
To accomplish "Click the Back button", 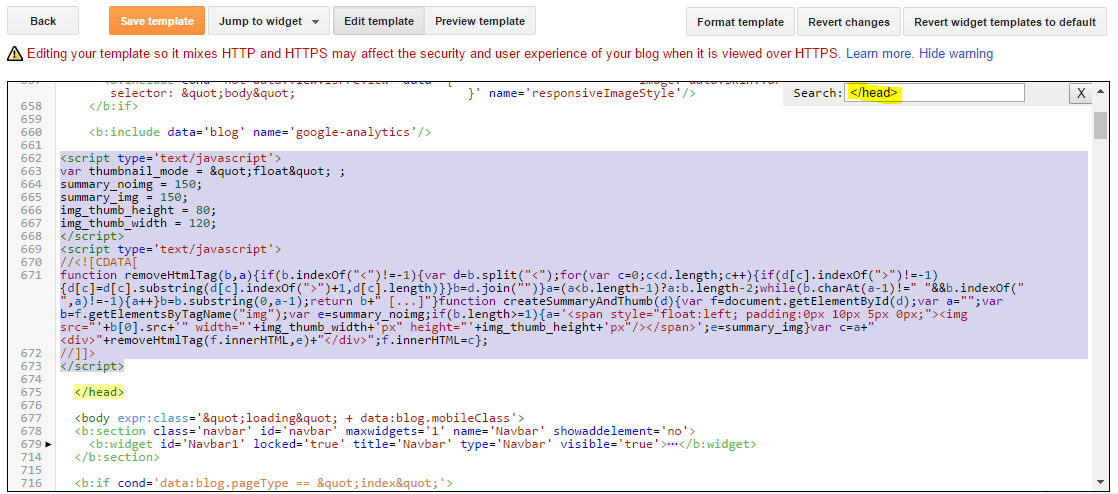I will point(43,21).
